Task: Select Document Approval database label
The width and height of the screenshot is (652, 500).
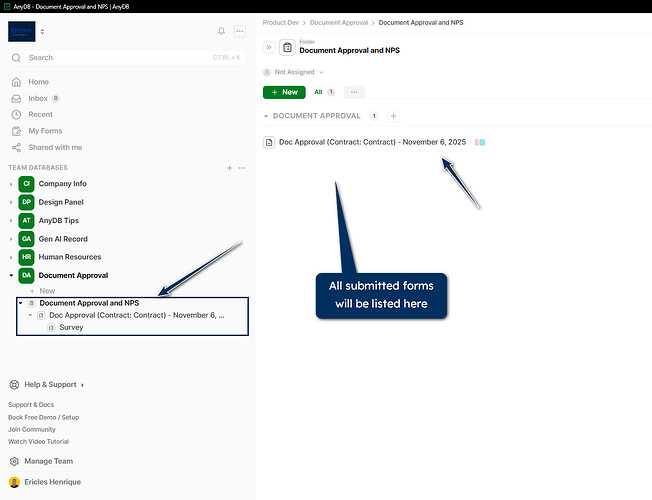Action: click(x=73, y=275)
